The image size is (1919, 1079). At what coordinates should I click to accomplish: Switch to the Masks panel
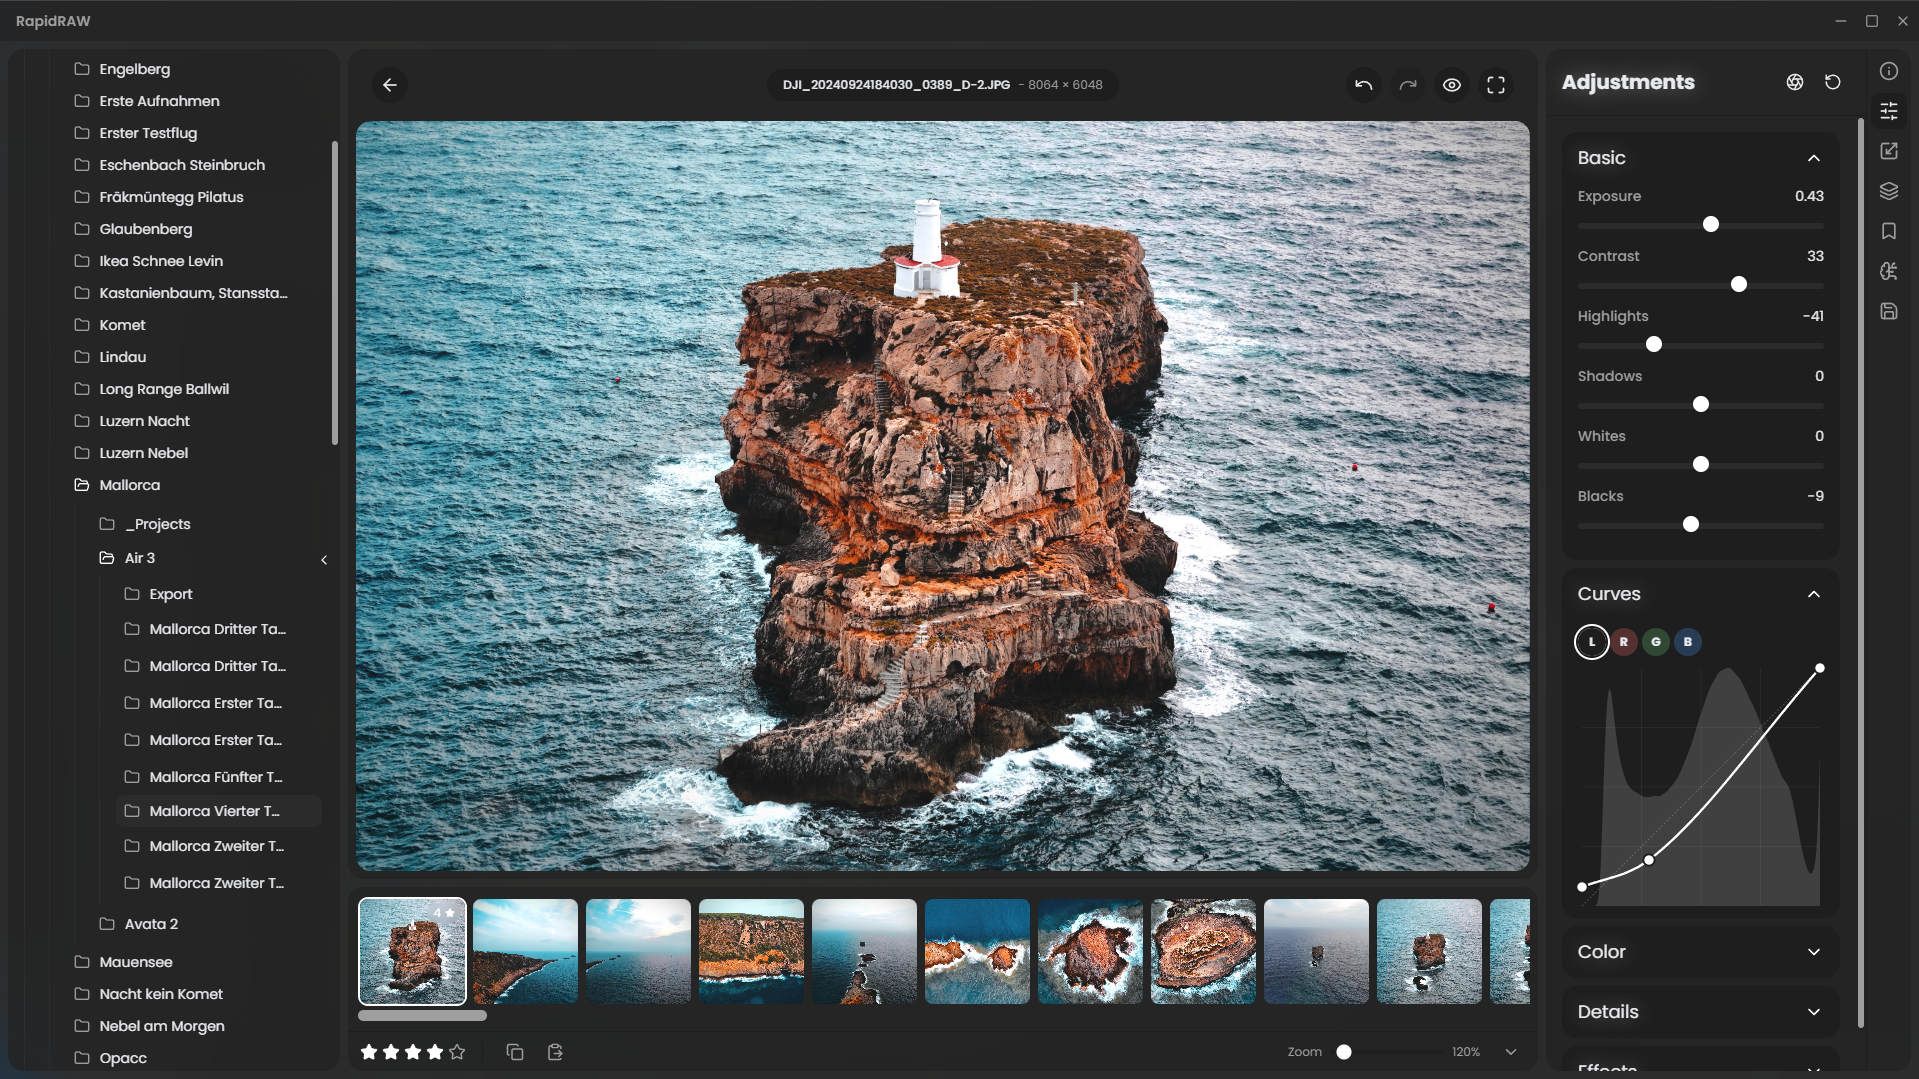click(1889, 190)
